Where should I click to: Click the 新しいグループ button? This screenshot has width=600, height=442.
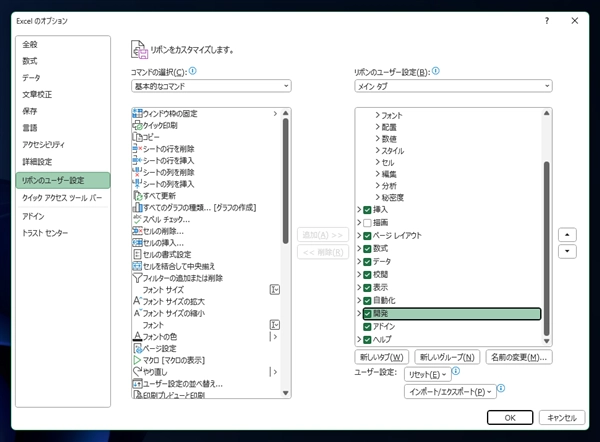point(447,357)
